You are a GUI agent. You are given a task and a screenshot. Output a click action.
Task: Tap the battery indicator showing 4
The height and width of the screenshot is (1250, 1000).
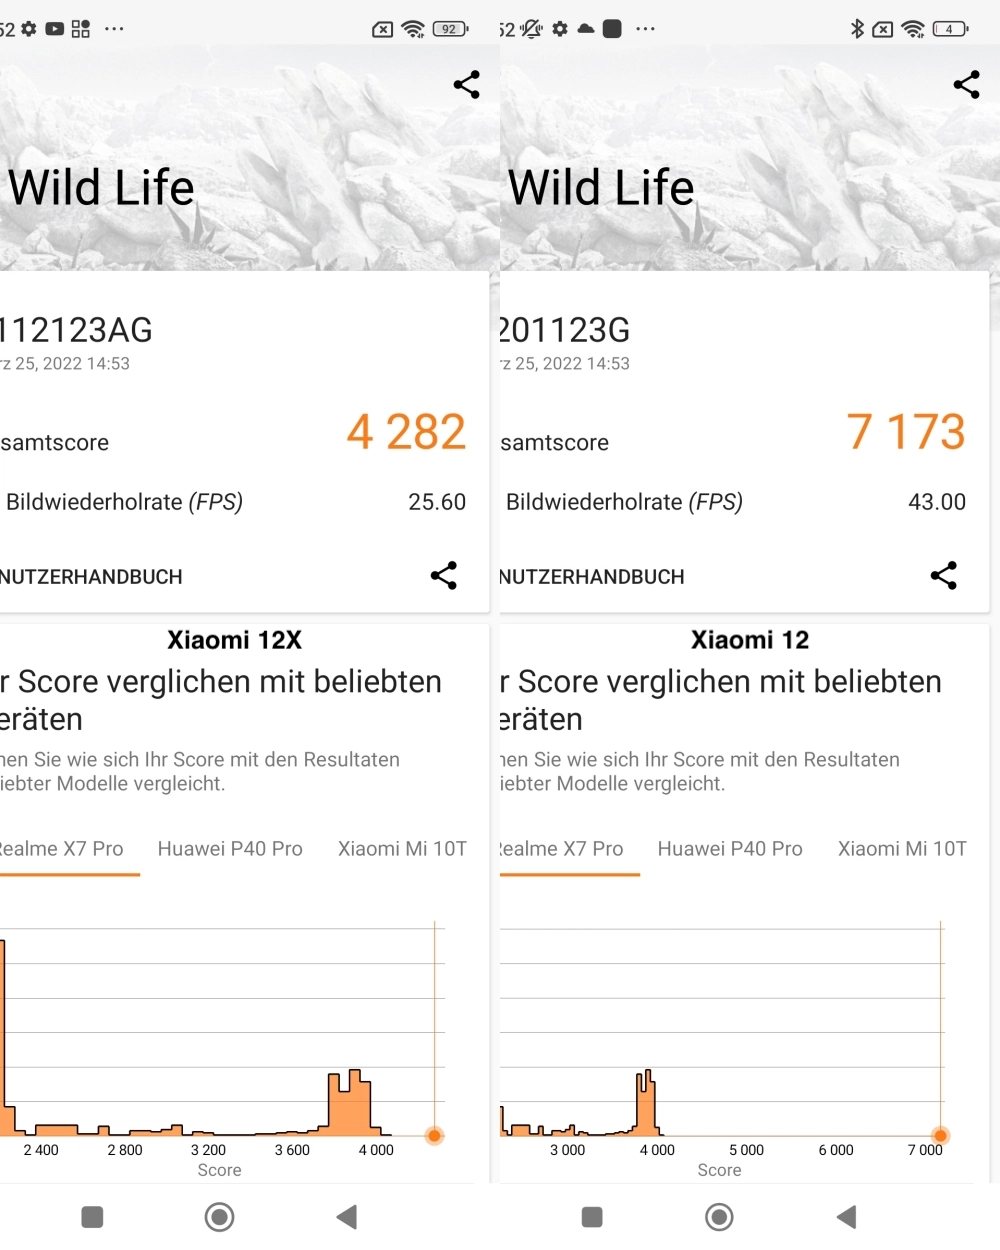[x=950, y=29]
